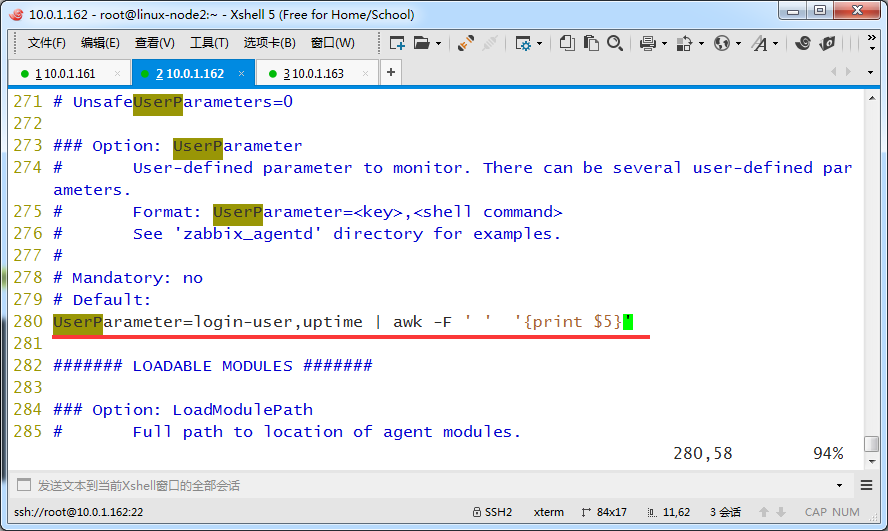Open the 工具(T) menu
This screenshot has height=531, width=888.
(x=209, y=43)
